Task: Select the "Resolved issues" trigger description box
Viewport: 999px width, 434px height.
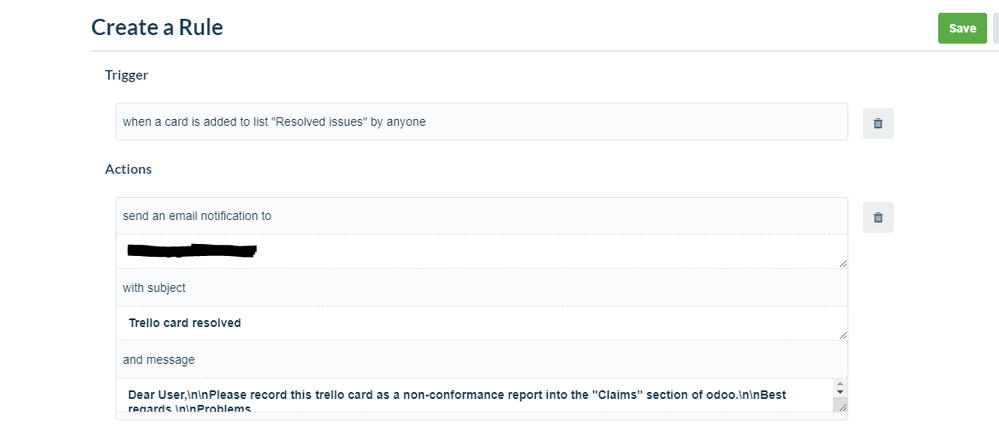Action: 482,121
